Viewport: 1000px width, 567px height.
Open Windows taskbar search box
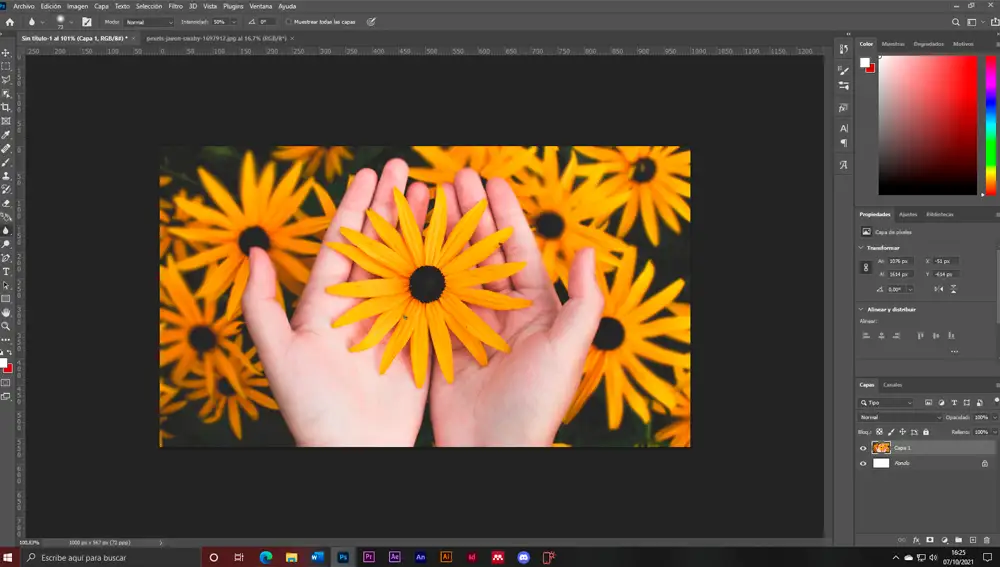click(x=112, y=557)
